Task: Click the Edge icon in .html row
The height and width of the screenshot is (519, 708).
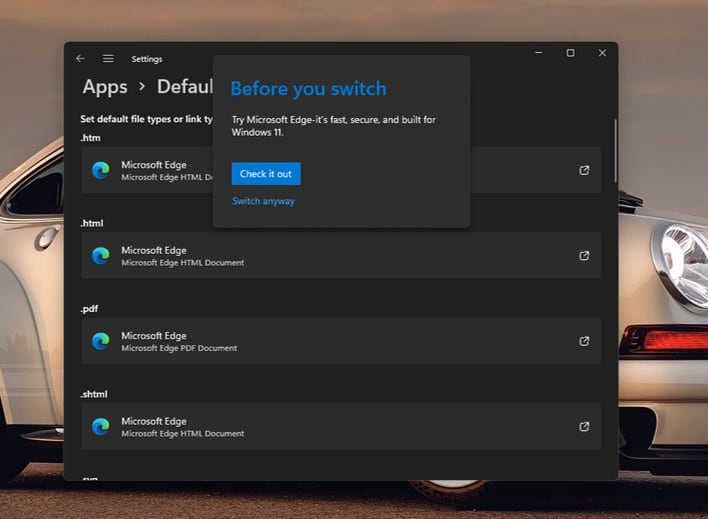Action: [x=101, y=256]
